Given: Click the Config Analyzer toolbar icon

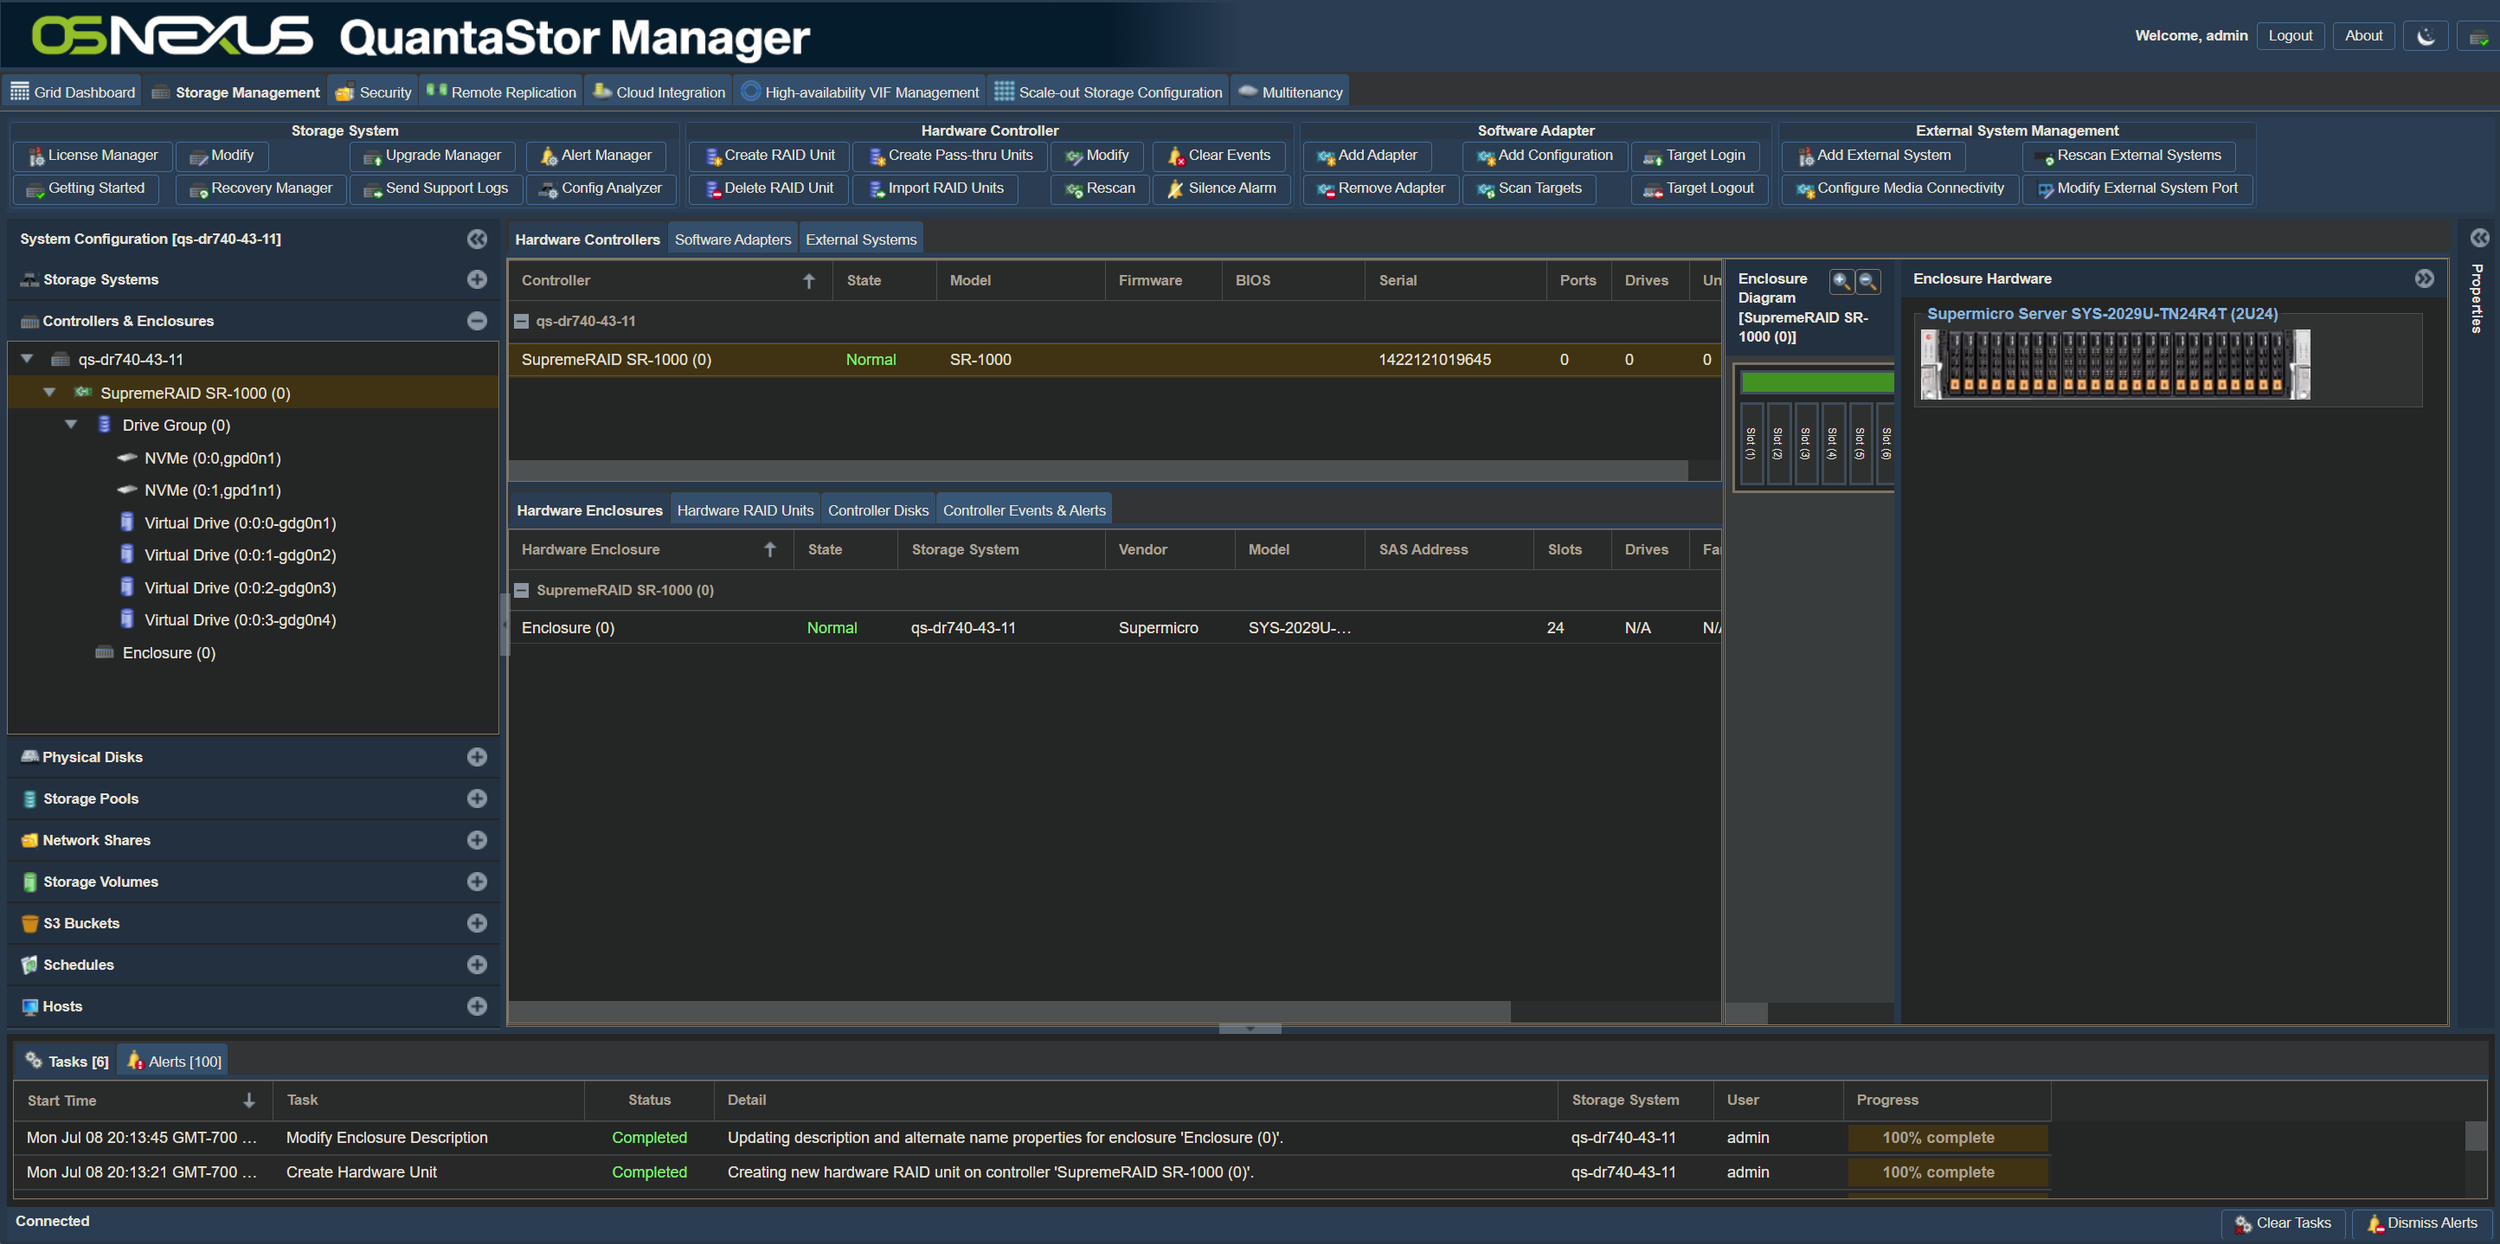Looking at the screenshot, I should (x=549, y=189).
